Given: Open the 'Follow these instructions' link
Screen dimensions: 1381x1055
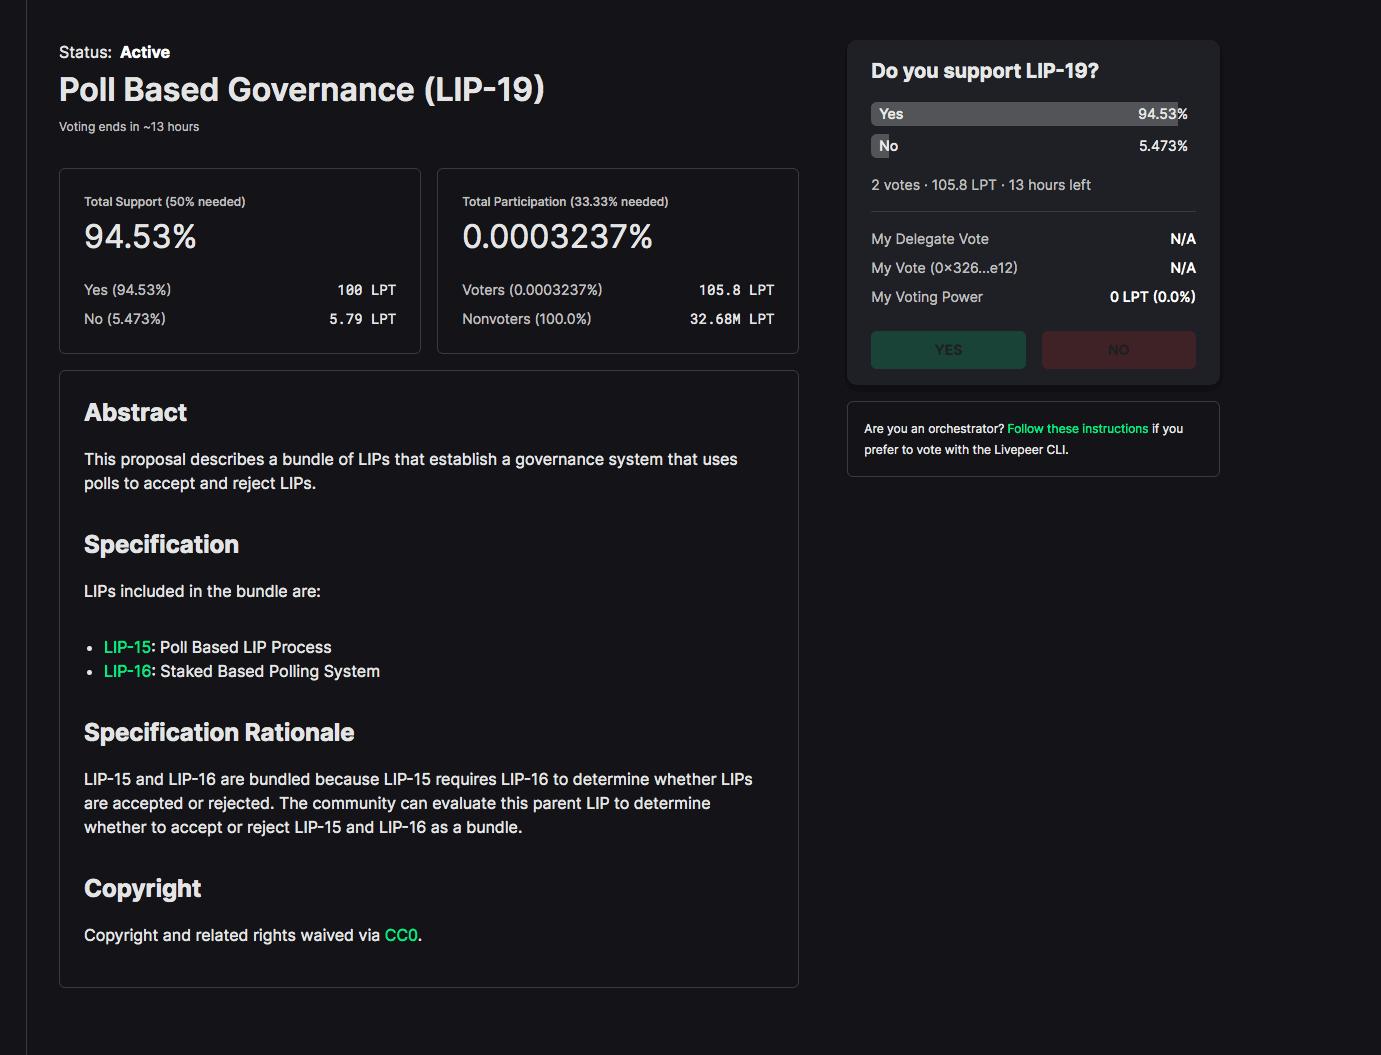Looking at the screenshot, I should 1077,428.
